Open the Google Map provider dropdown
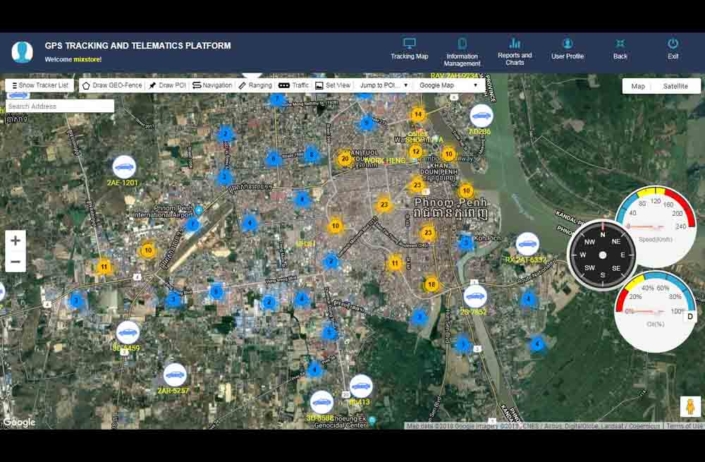The height and width of the screenshot is (462, 705). coord(448,86)
